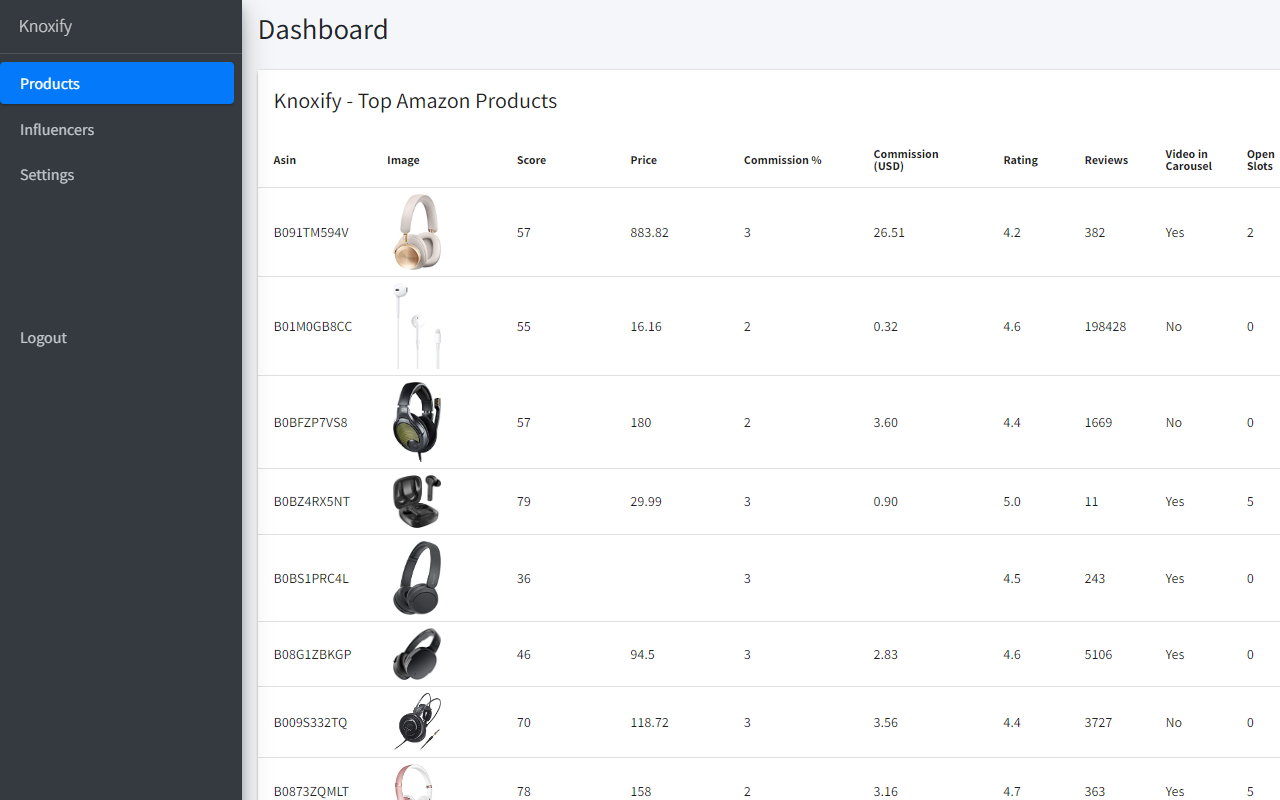Click the price 94.5

coord(643,654)
